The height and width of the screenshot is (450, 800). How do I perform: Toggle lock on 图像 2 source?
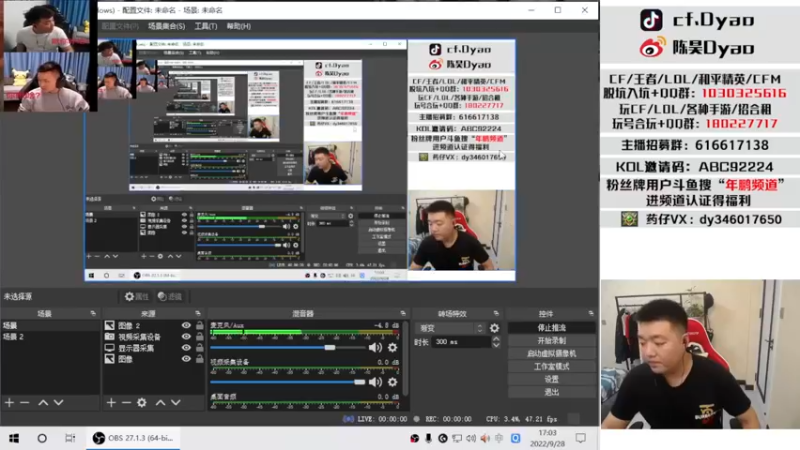point(199,326)
